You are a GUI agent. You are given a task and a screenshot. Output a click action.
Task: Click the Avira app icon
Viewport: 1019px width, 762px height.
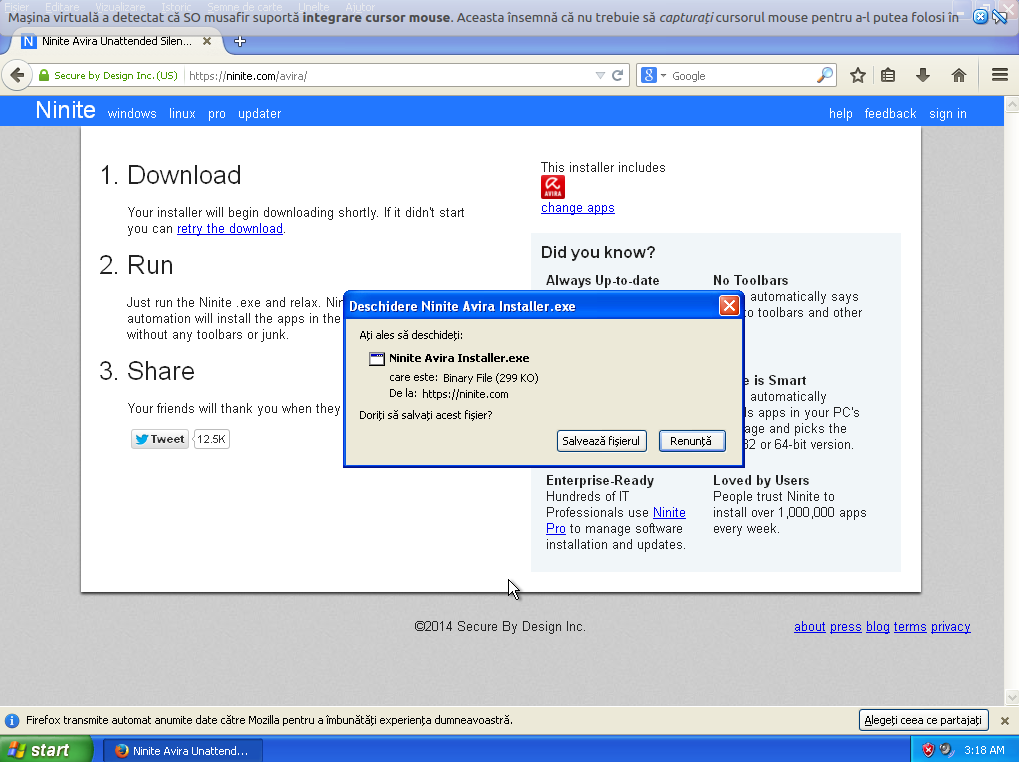pos(552,187)
